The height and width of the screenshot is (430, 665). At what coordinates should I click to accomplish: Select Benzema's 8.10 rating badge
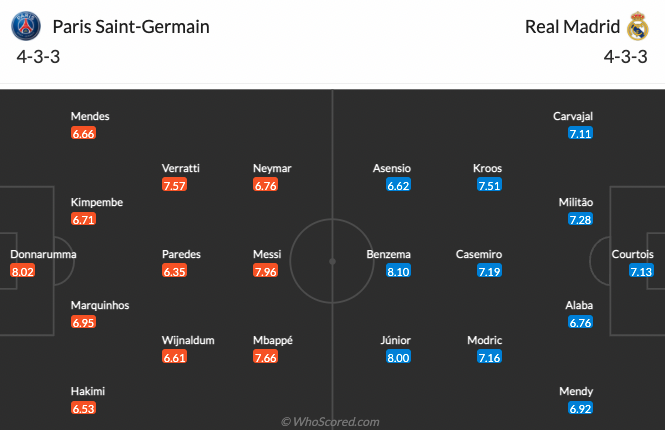click(397, 271)
